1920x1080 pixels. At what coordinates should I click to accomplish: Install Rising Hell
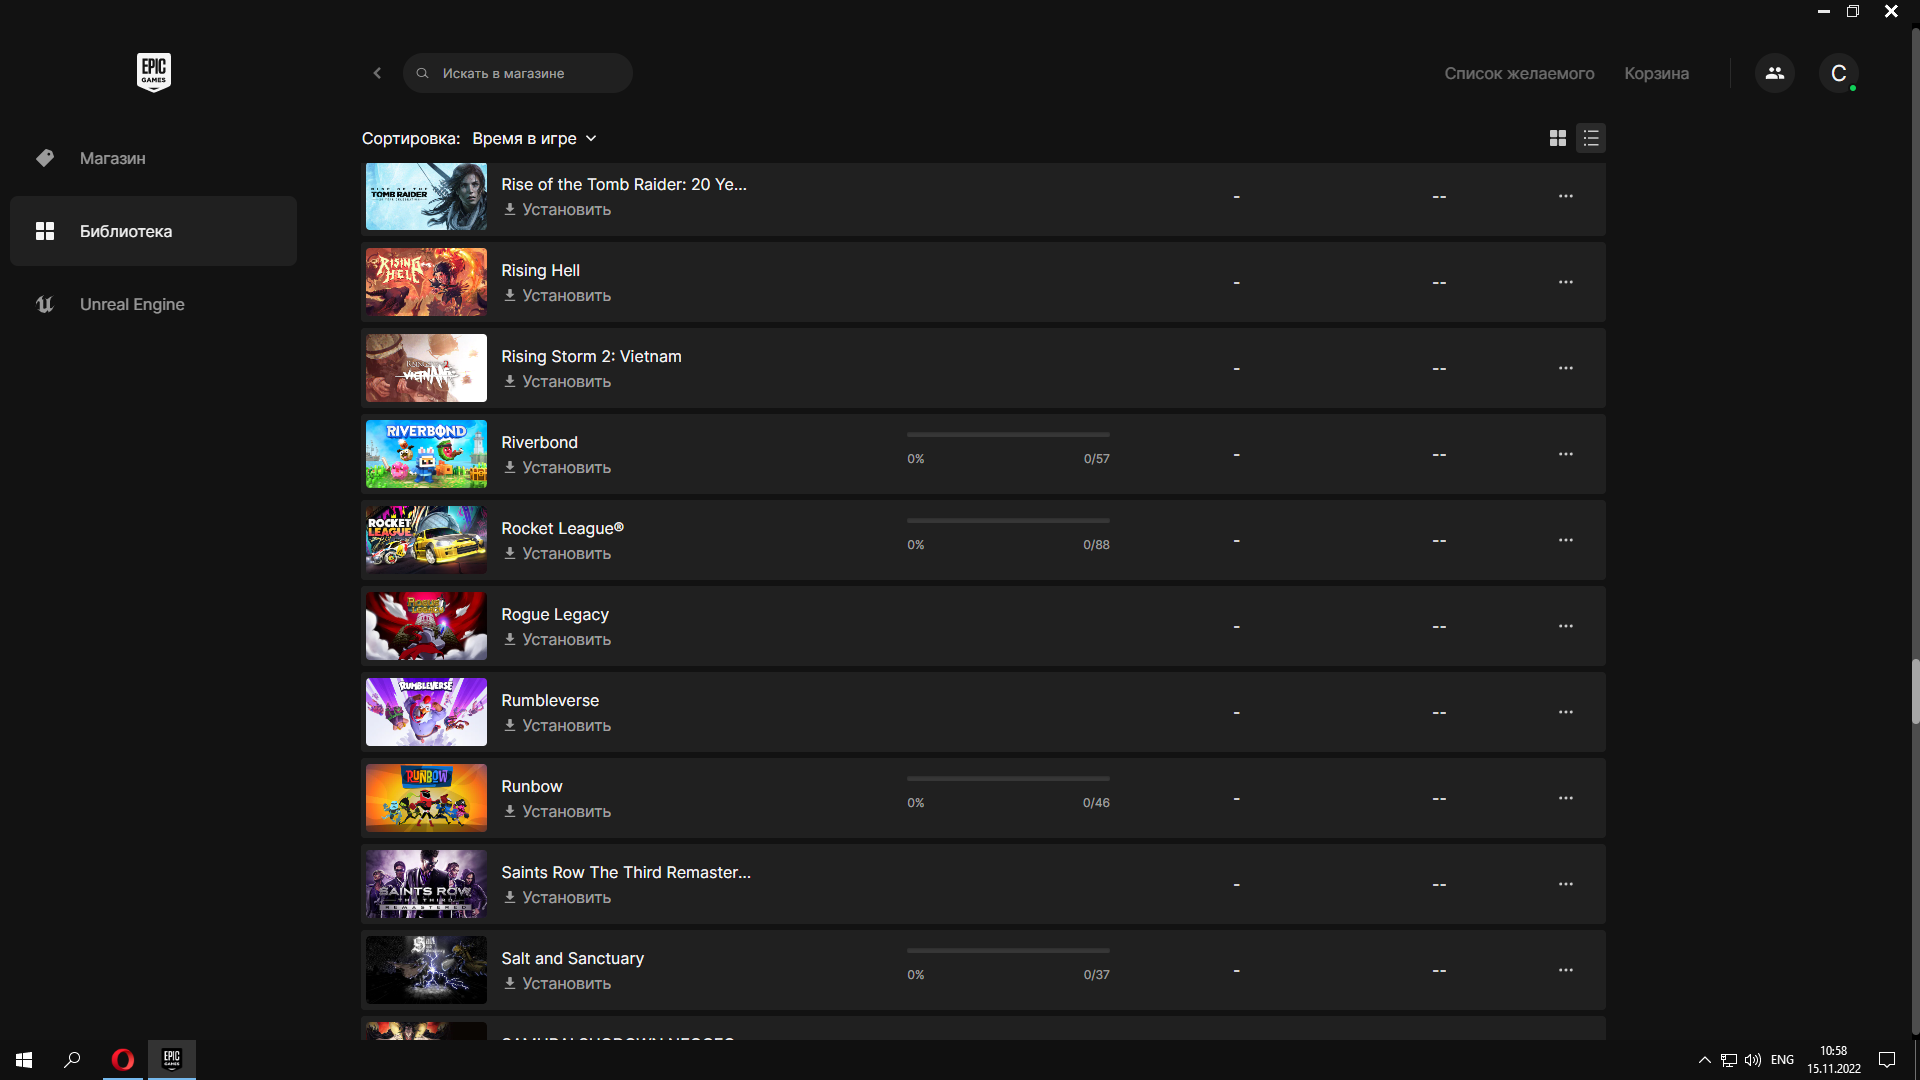pyautogui.click(x=557, y=296)
